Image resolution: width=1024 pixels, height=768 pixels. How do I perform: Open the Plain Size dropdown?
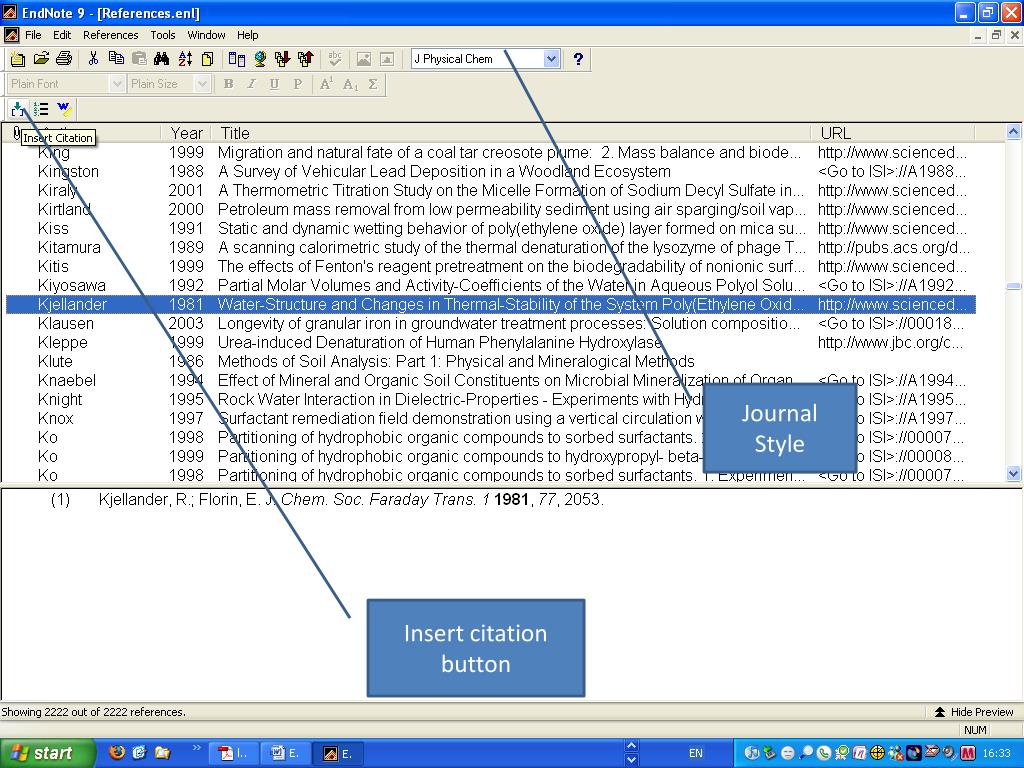click(x=202, y=84)
